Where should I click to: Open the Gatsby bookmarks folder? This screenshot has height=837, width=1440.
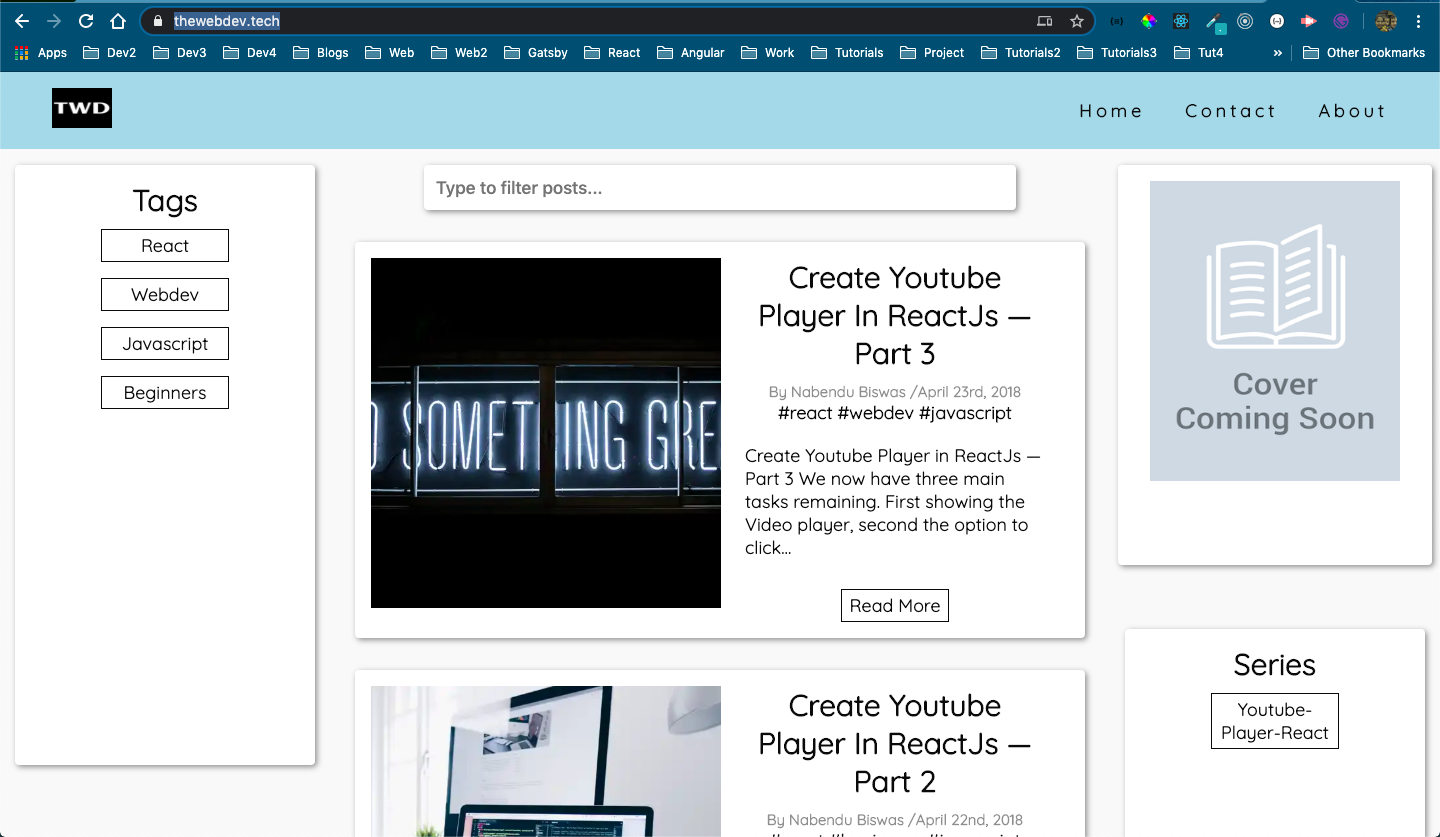536,53
